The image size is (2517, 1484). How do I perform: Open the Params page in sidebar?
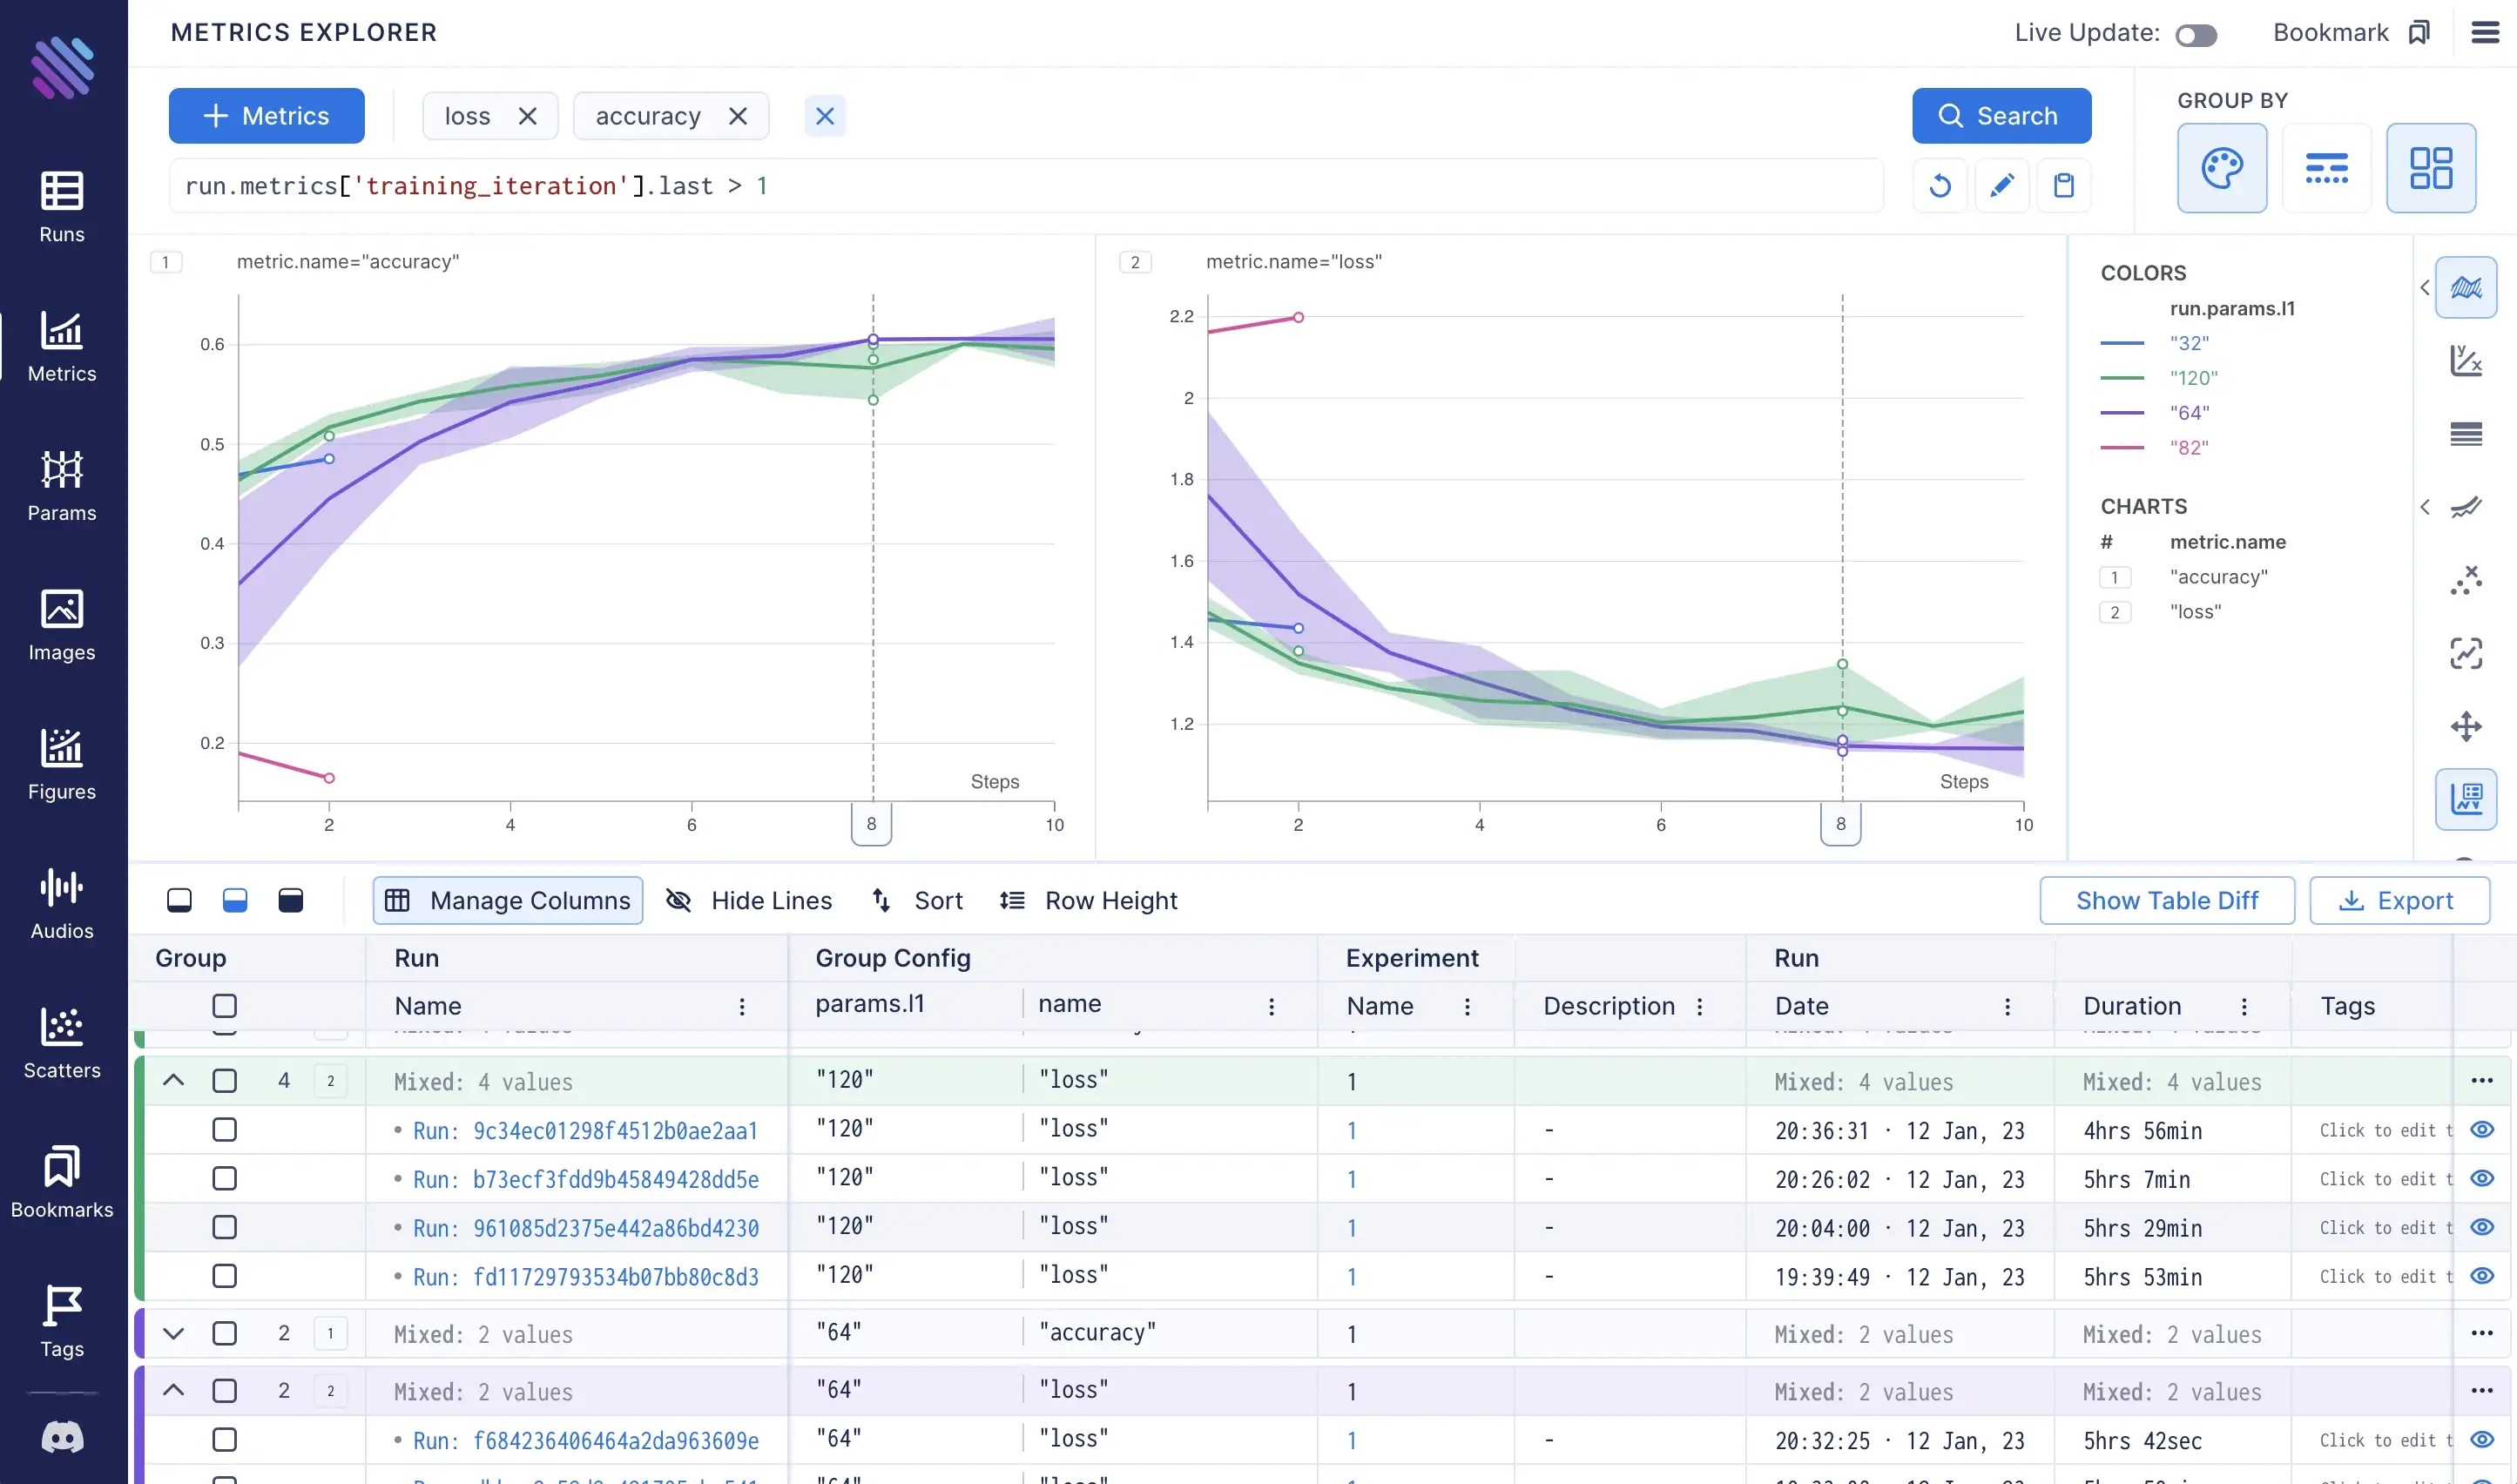[61, 486]
